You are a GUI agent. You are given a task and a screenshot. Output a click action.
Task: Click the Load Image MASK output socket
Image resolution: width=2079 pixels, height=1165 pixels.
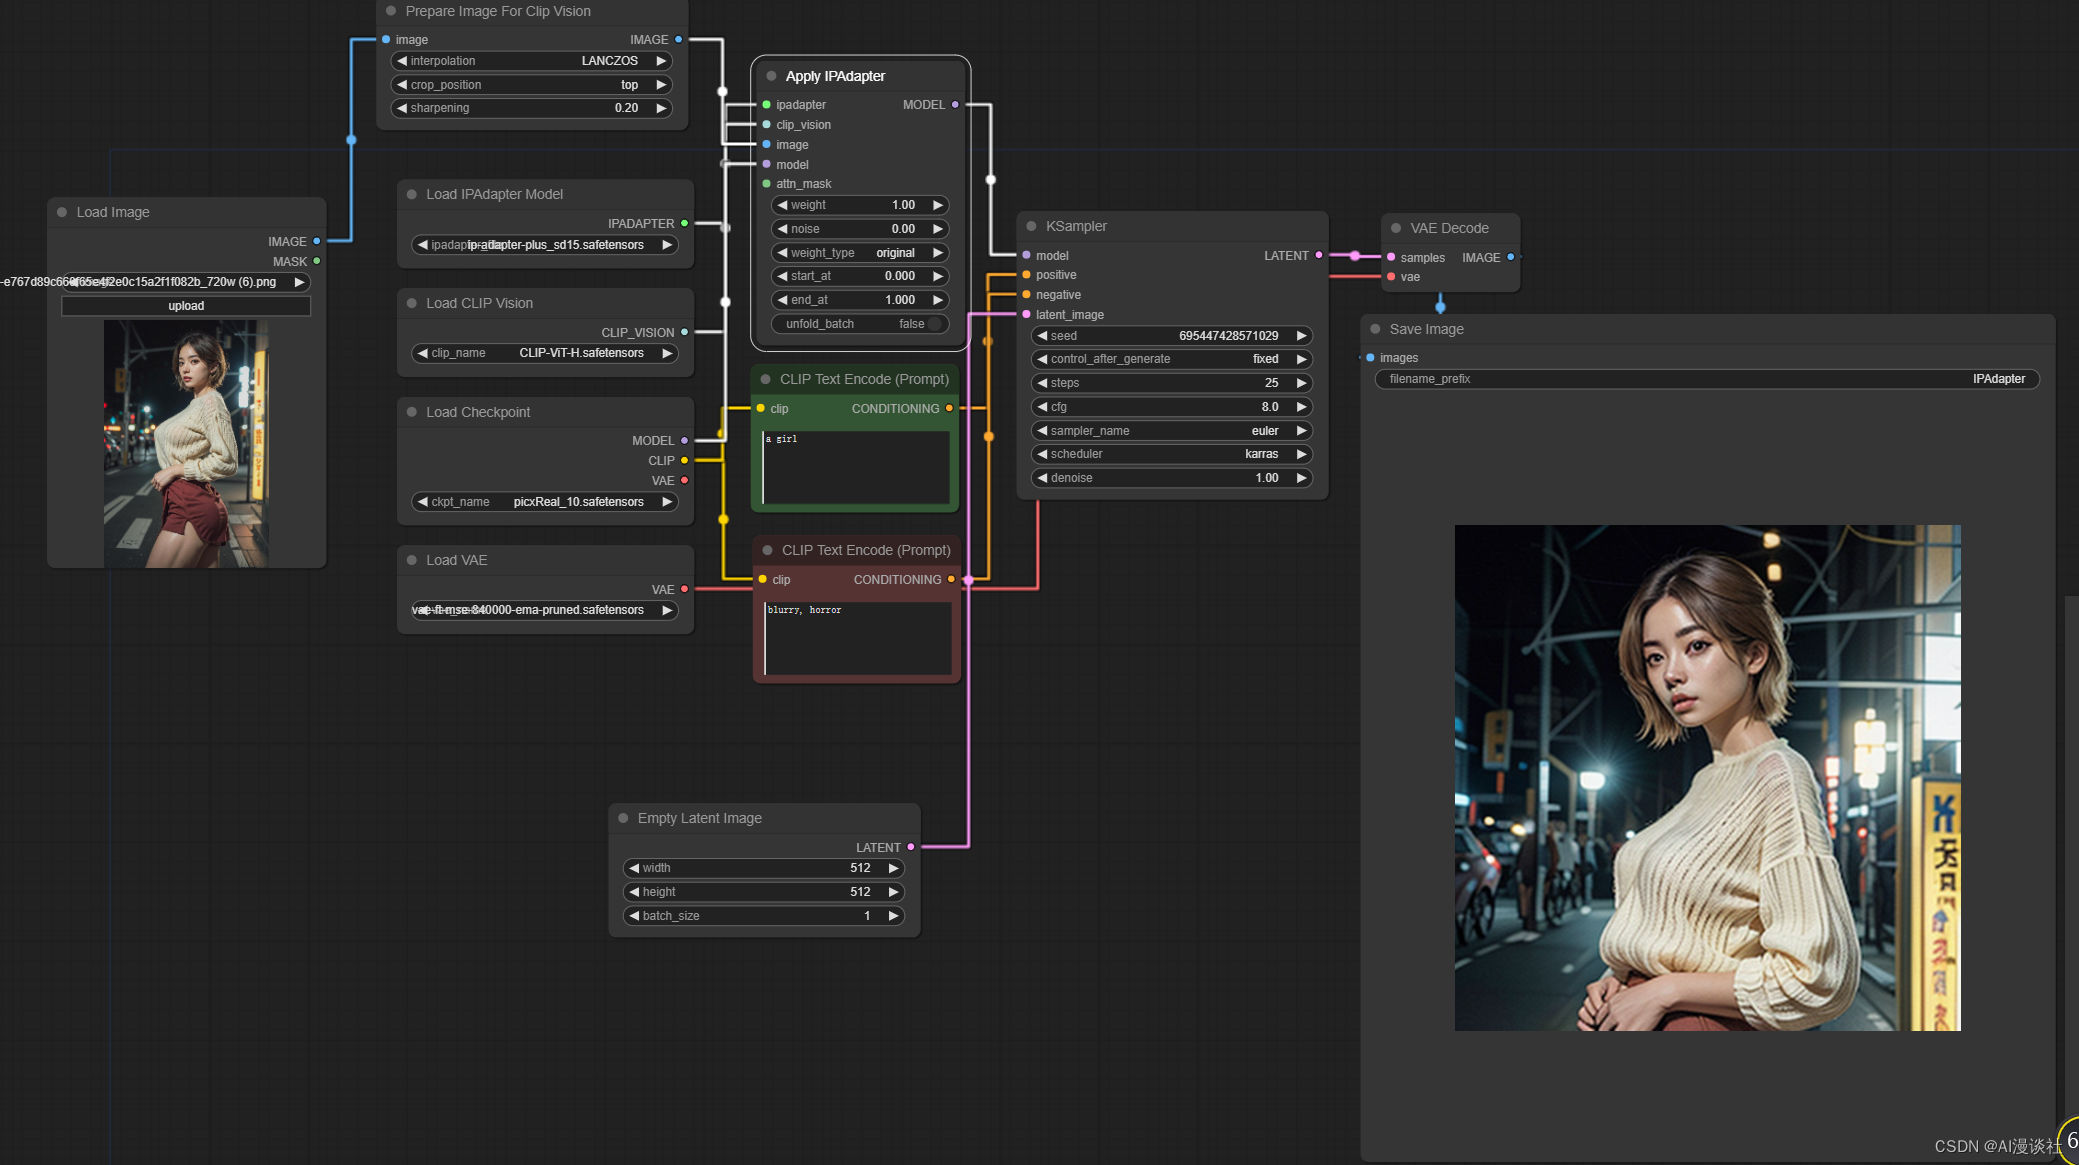click(317, 262)
